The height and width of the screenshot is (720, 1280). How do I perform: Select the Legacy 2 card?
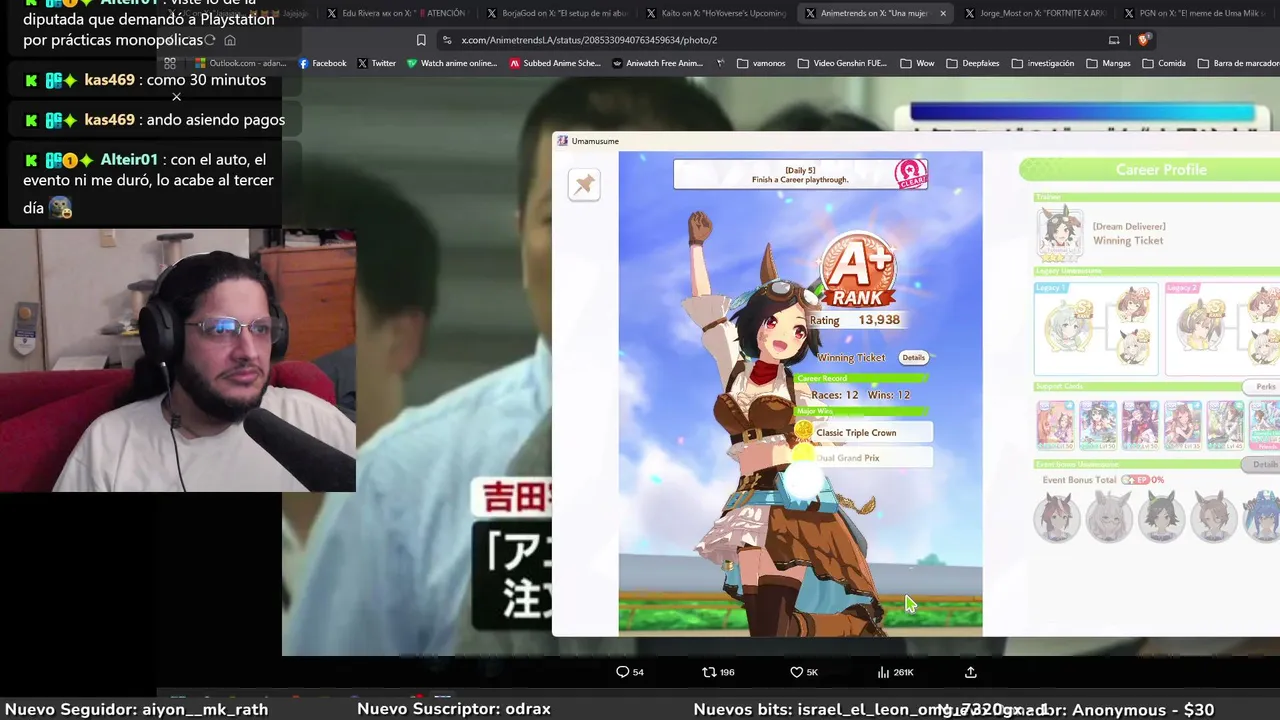click(1222, 329)
